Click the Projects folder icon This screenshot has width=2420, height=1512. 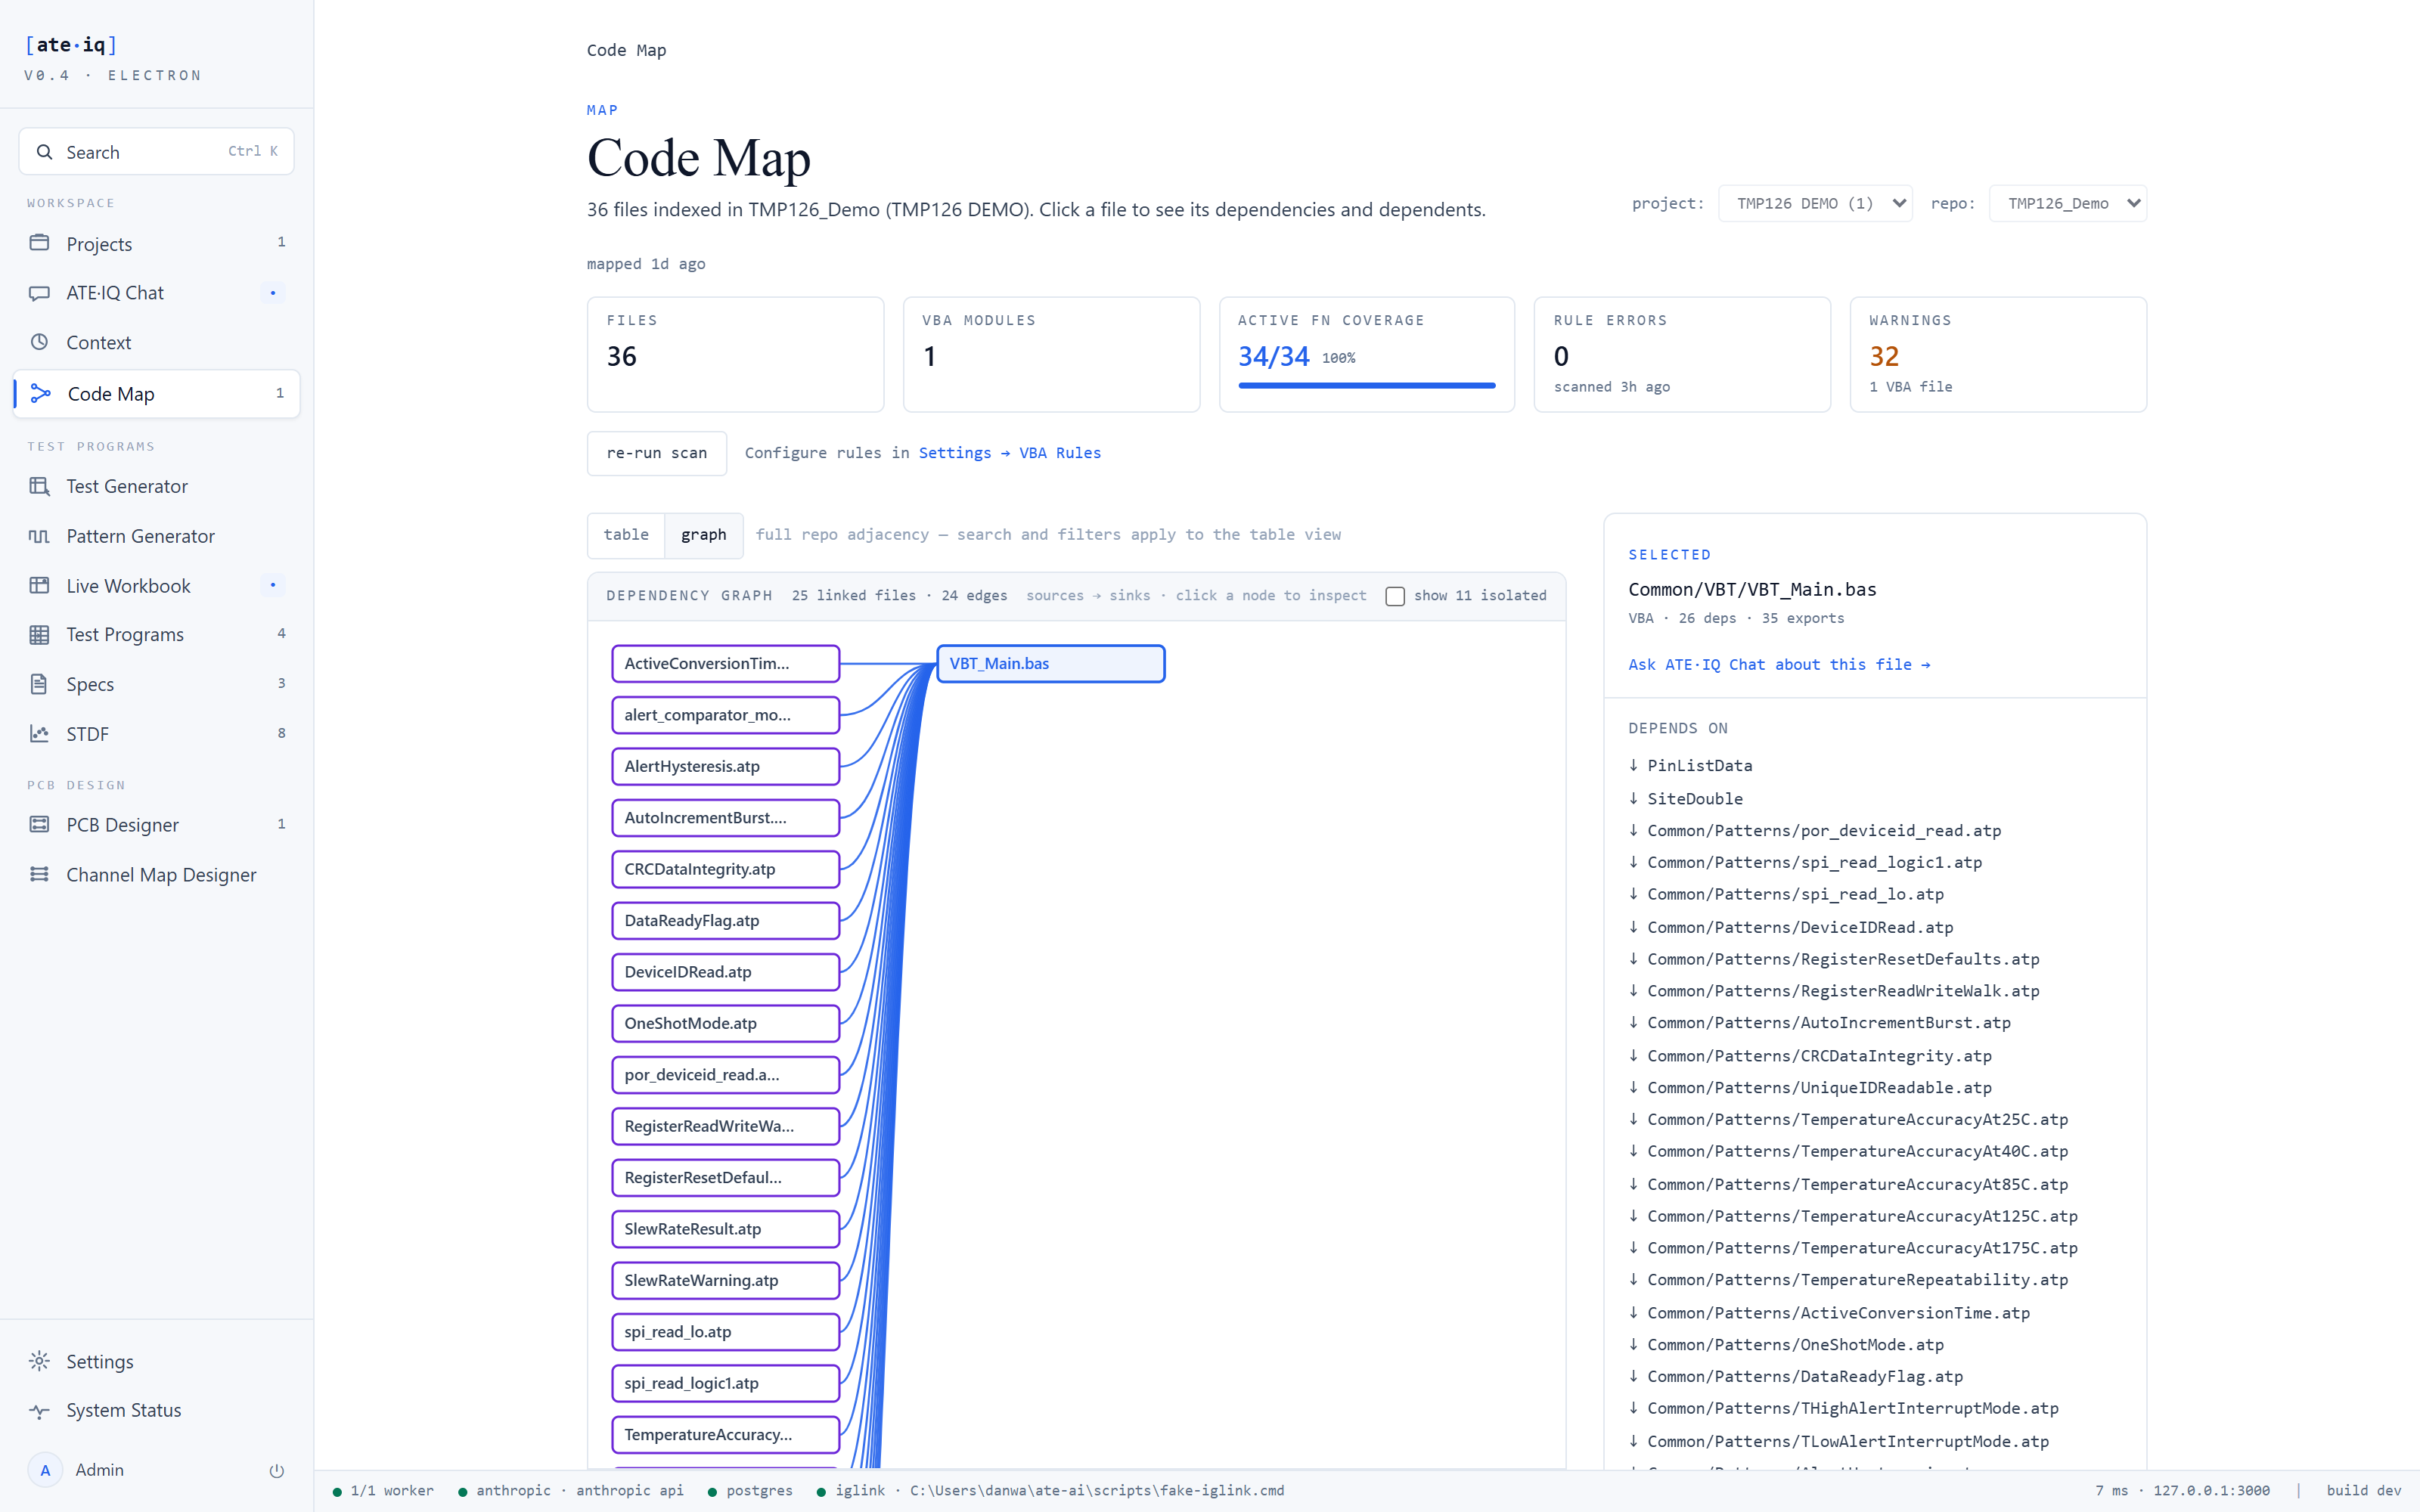click(39, 243)
